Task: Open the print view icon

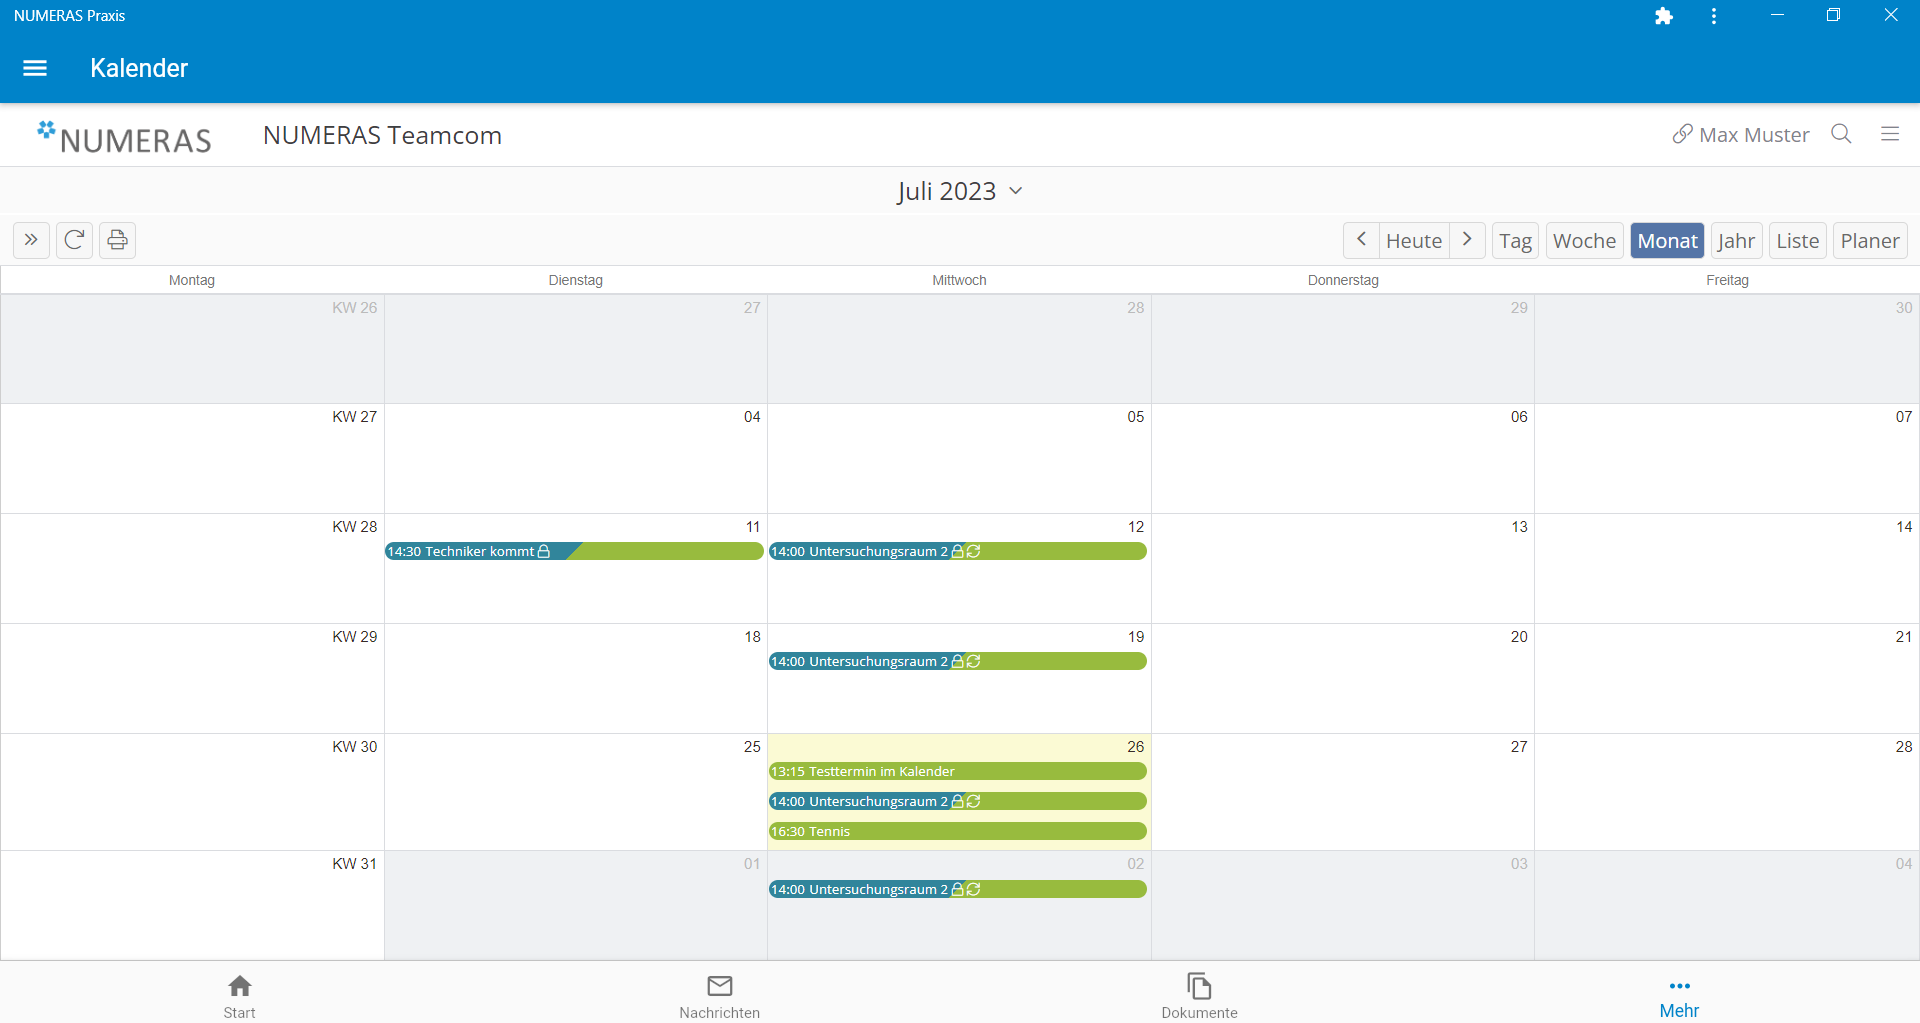Action: tap(117, 240)
